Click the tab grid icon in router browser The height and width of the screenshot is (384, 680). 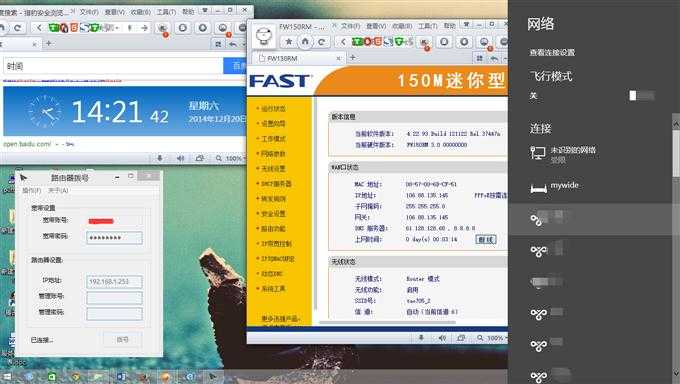479,58
